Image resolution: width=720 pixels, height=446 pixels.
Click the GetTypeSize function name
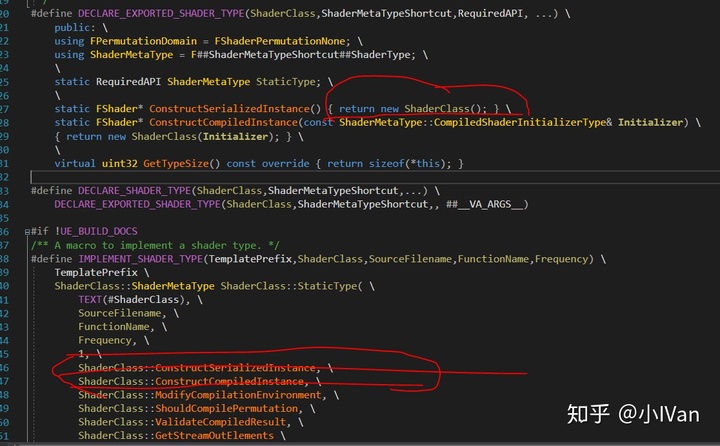pyautogui.click(x=176, y=164)
